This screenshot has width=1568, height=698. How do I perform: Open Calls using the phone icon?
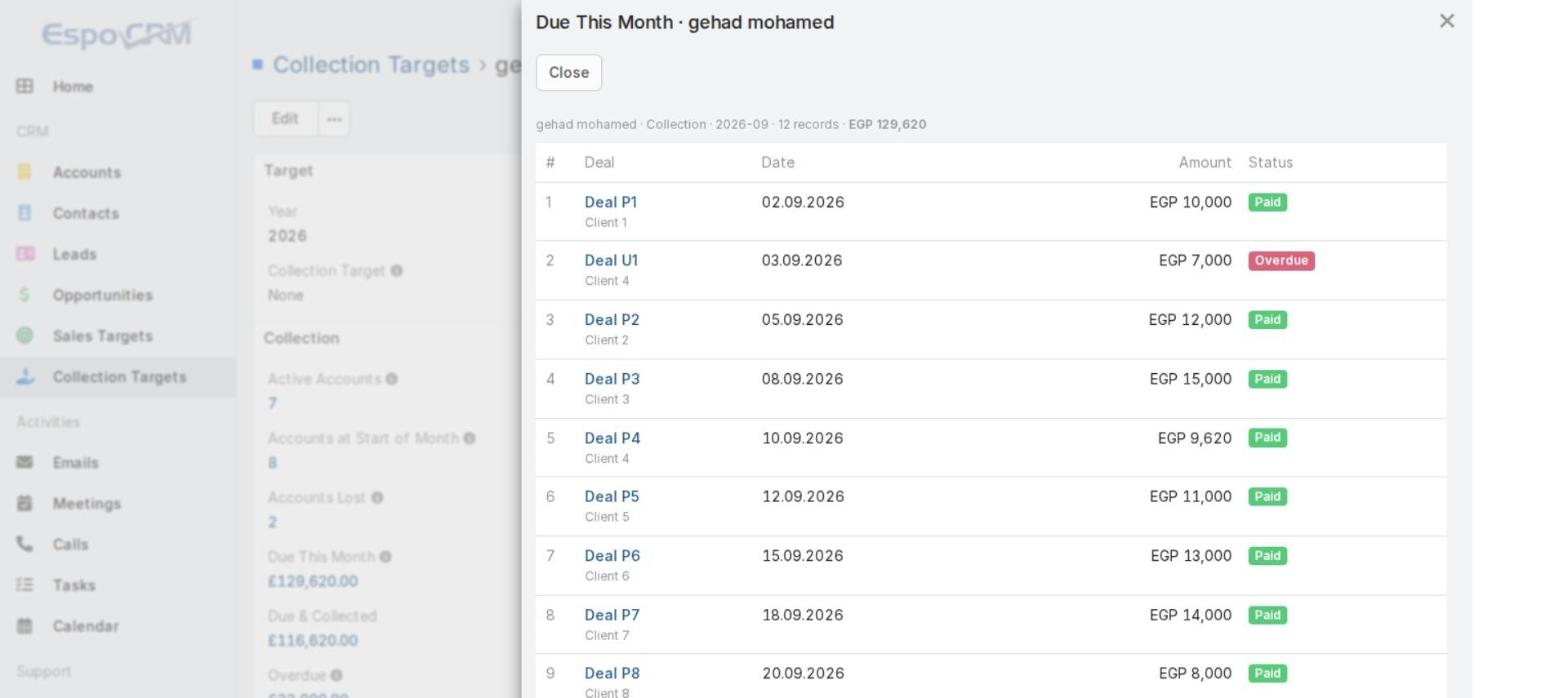click(x=25, y=544)
